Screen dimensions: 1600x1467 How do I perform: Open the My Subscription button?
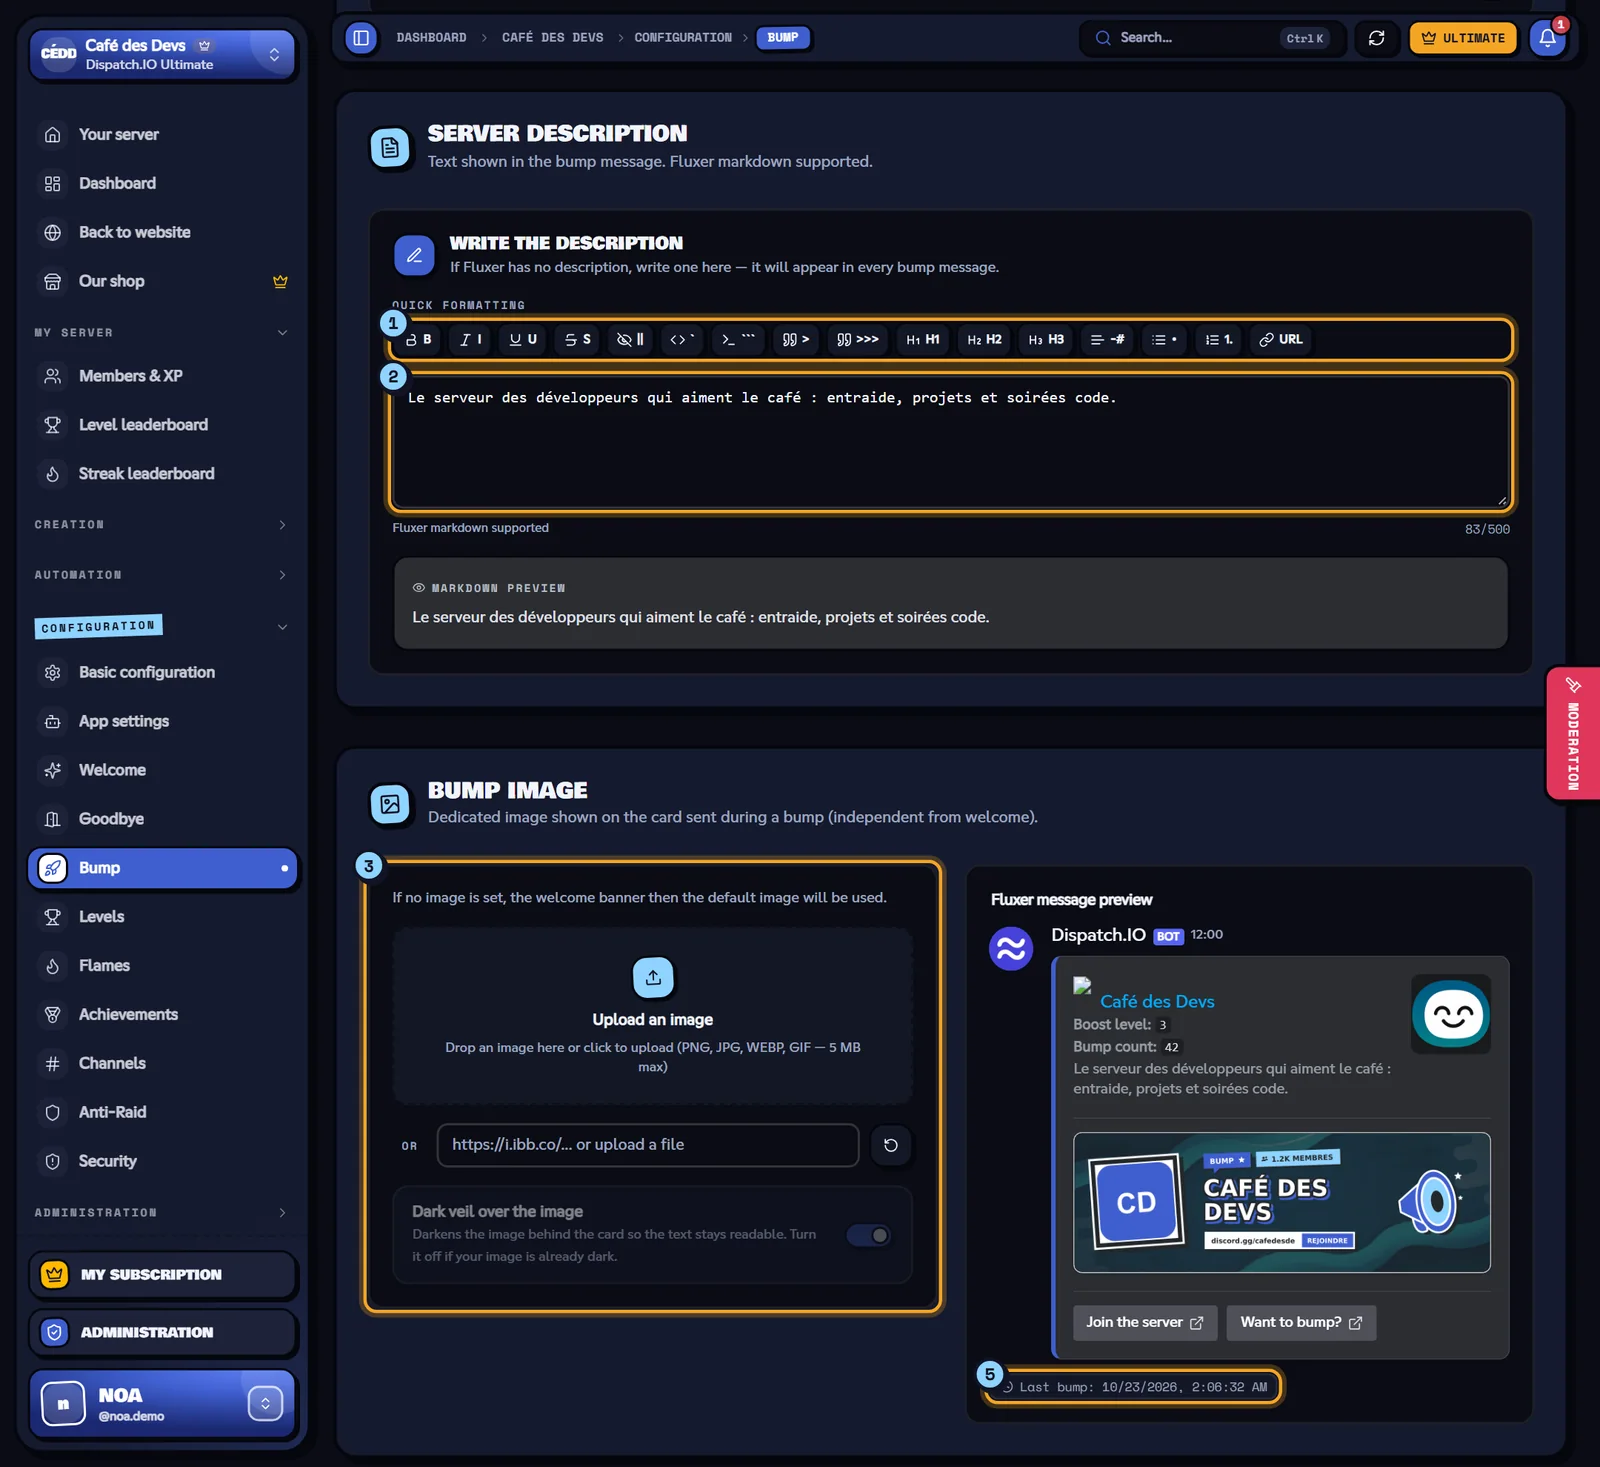coord(163,1275)
